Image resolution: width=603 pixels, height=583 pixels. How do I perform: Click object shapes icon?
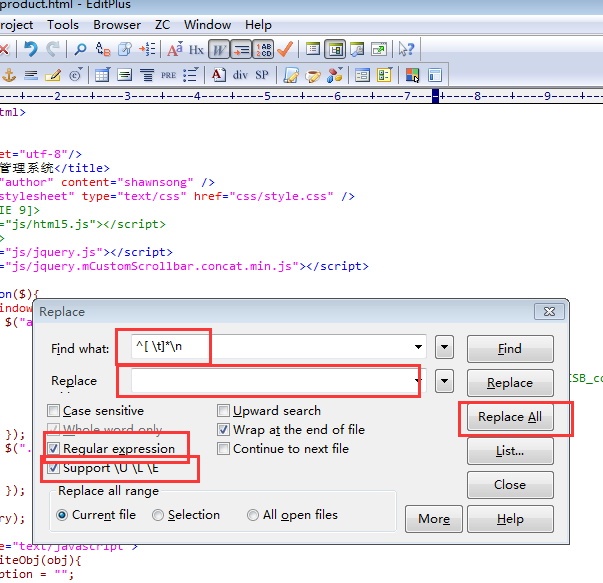[x=335, y=75]
